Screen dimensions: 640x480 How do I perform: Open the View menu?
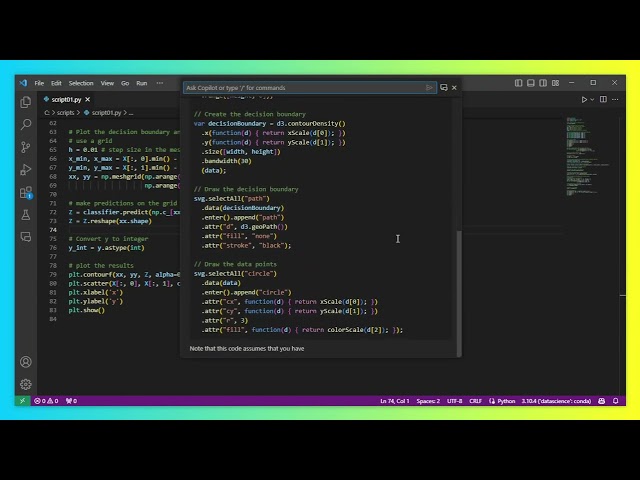click(x=107, y=83)
